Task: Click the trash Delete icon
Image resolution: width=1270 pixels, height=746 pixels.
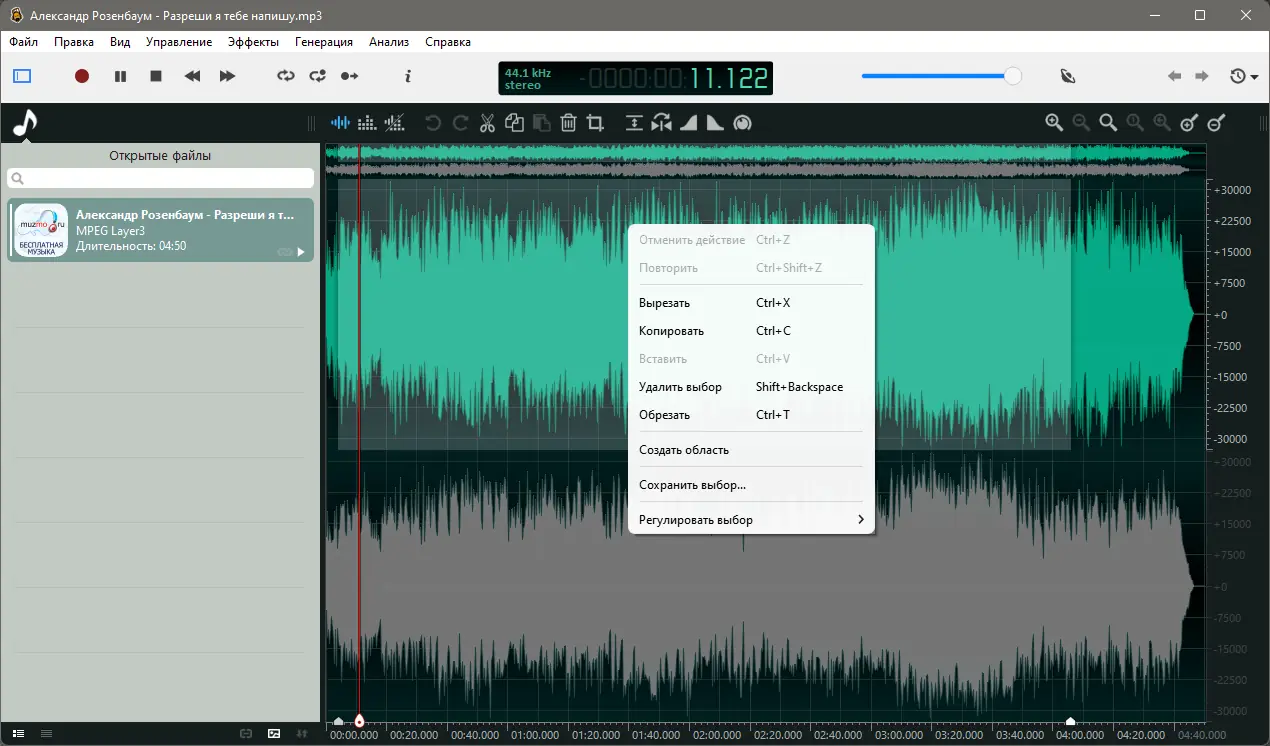Action: click(568, 123)
